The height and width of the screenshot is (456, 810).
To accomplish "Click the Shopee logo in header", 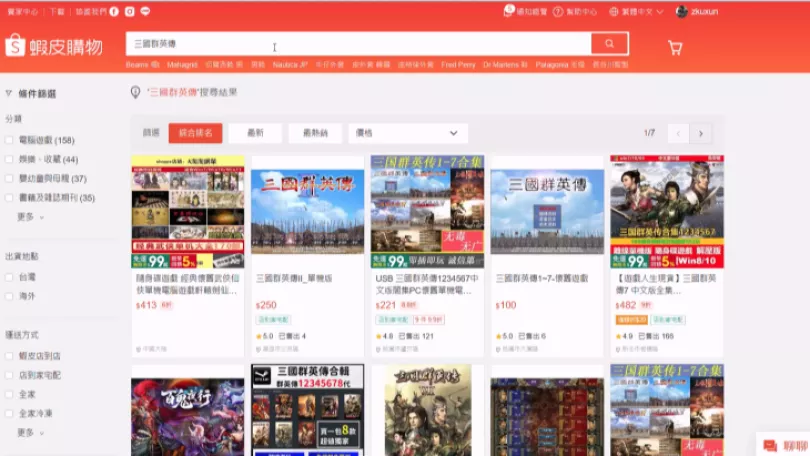I will 54,46.
